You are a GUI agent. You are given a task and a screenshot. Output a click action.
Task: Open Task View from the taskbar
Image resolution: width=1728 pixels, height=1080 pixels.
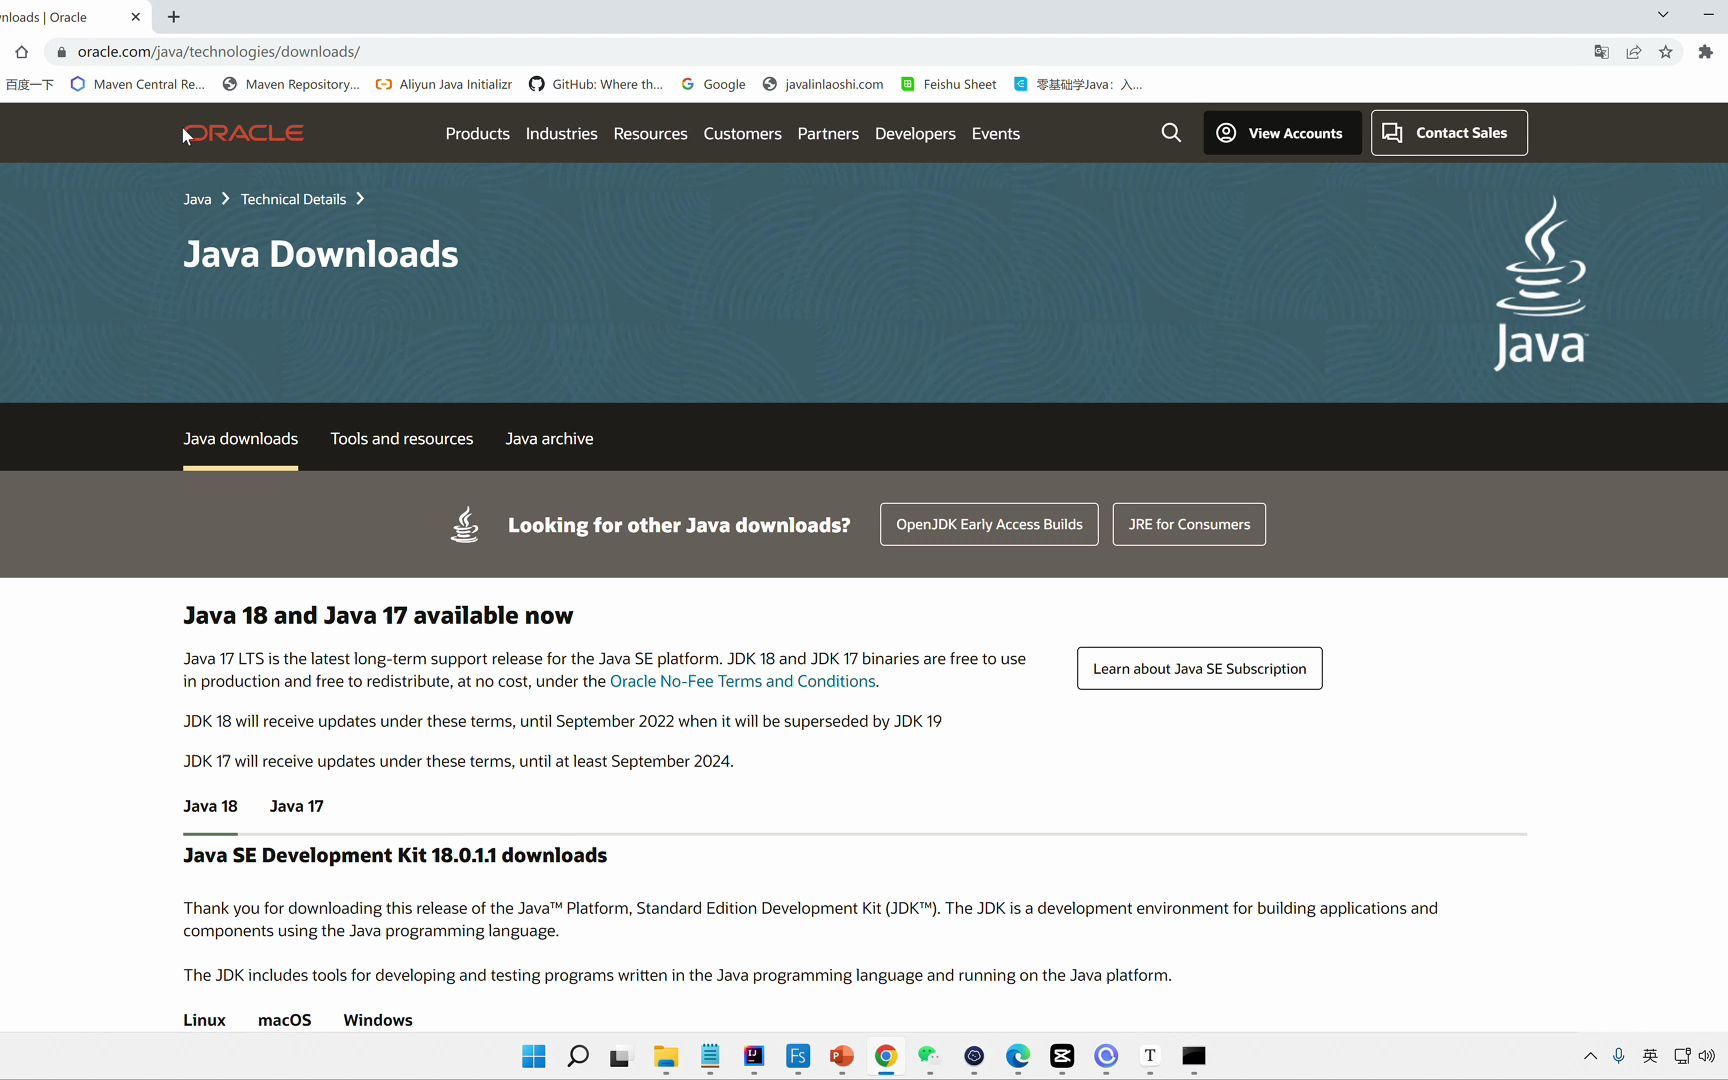[622, 1056]
